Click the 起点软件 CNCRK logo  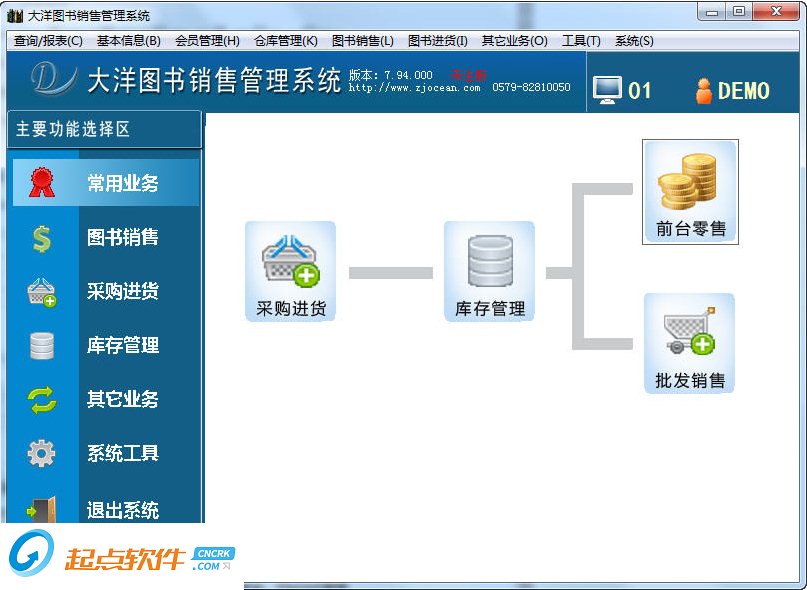[95, 553]
